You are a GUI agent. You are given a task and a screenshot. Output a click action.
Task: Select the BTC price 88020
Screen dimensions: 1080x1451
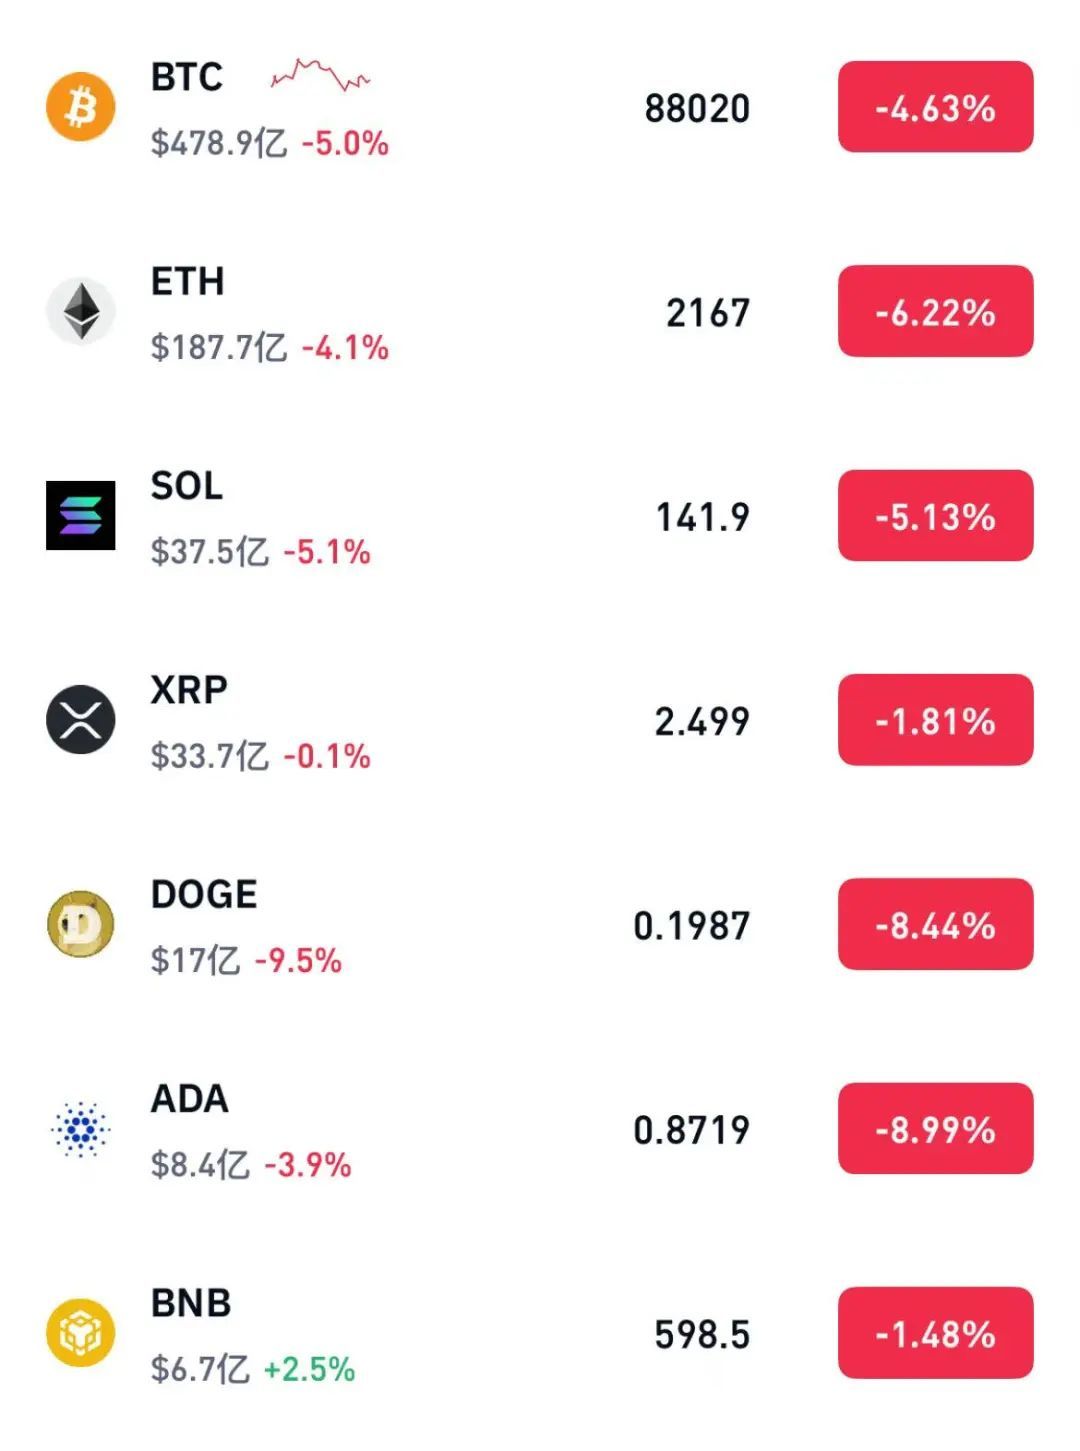[697, 108]
